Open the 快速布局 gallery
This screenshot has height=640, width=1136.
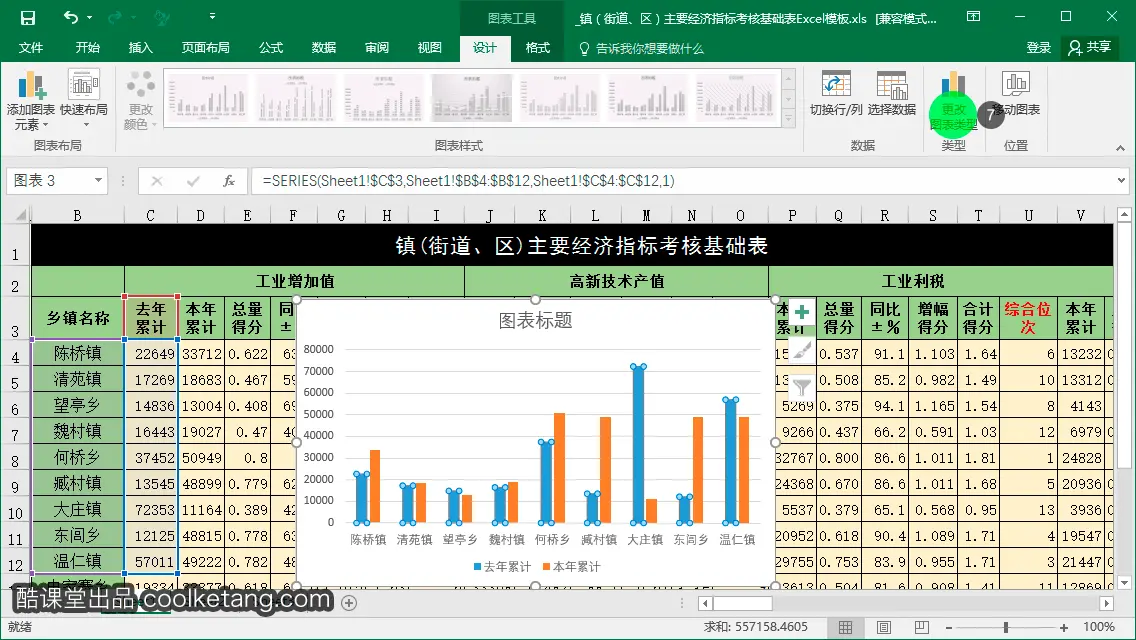[x=84, y=100]
